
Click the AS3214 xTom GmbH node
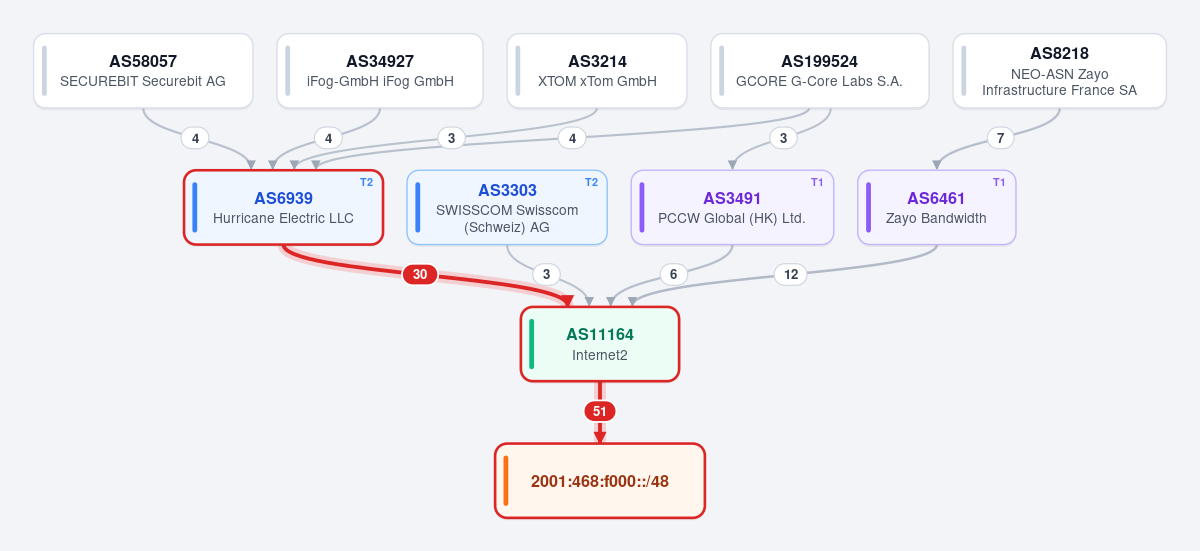point(597,71)
